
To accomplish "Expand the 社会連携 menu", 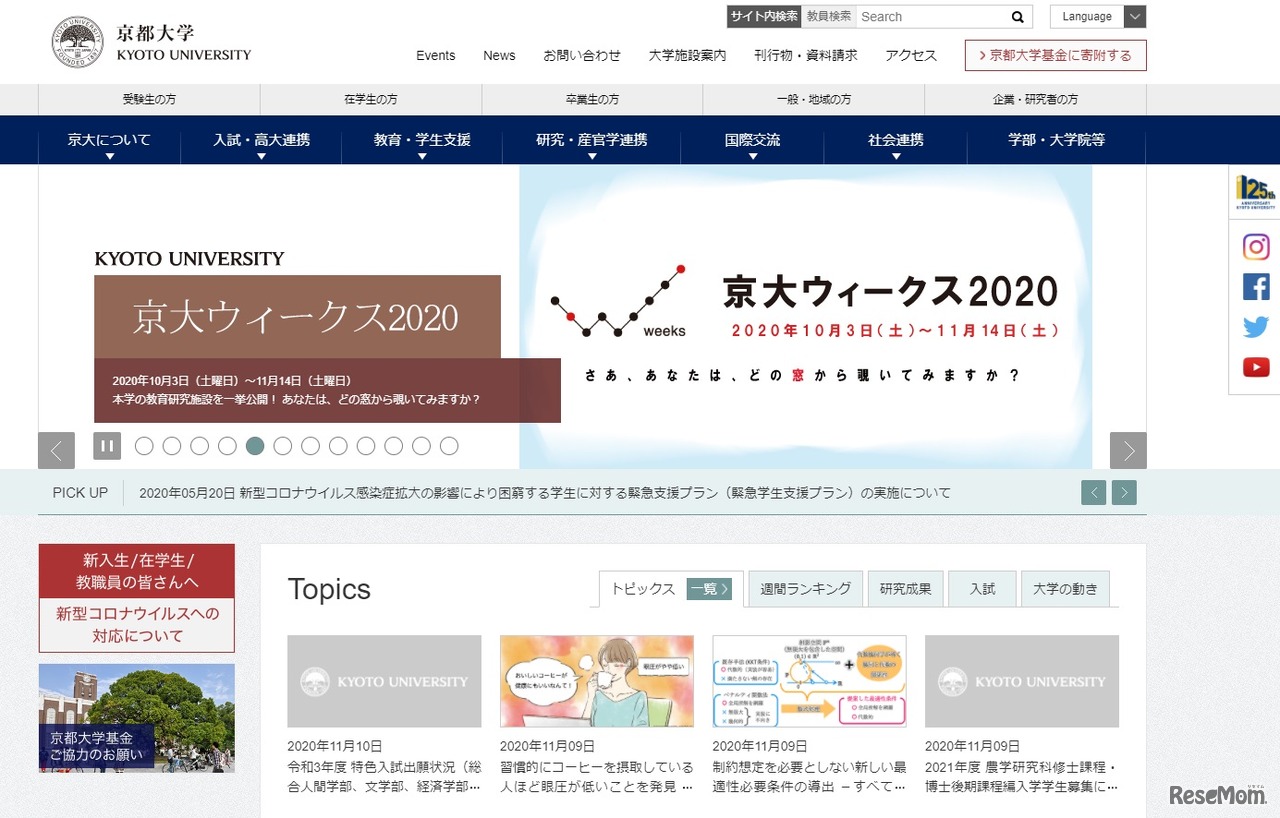I will click(x=895, y=140).
